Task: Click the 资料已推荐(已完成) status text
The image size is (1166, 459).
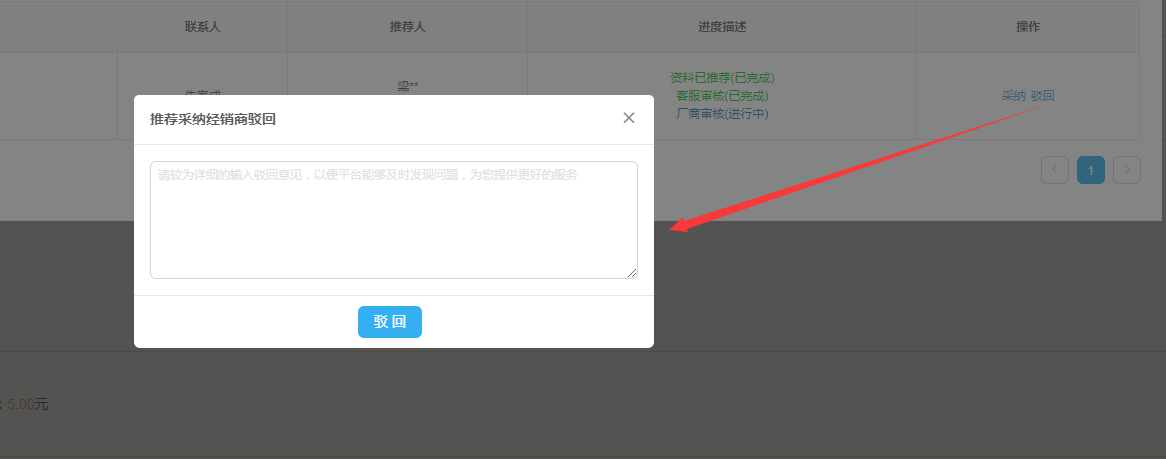Action: (x=722, y=78)
